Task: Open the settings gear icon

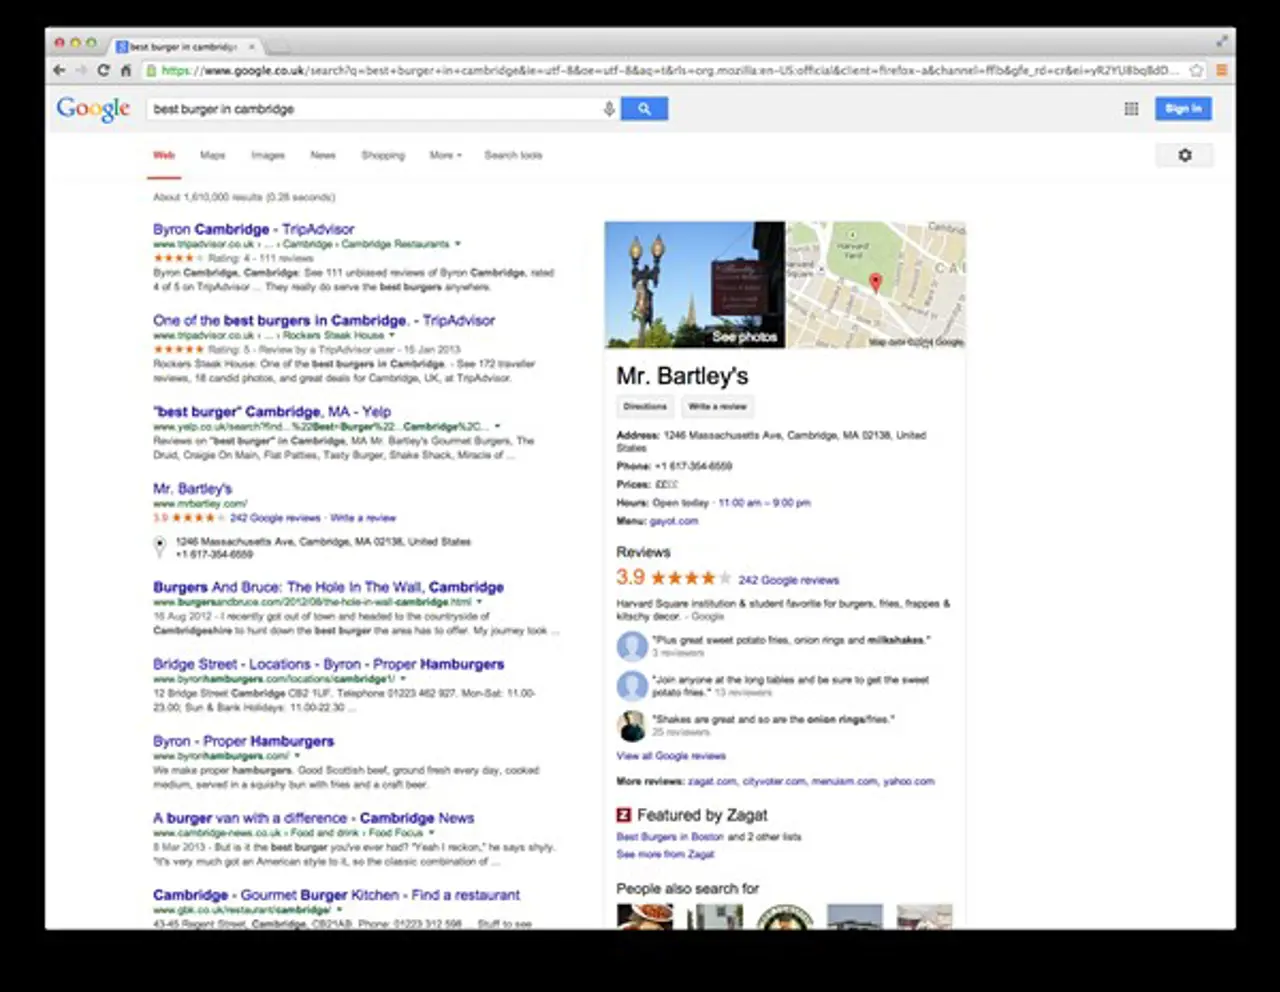Action: (1185, 156)
